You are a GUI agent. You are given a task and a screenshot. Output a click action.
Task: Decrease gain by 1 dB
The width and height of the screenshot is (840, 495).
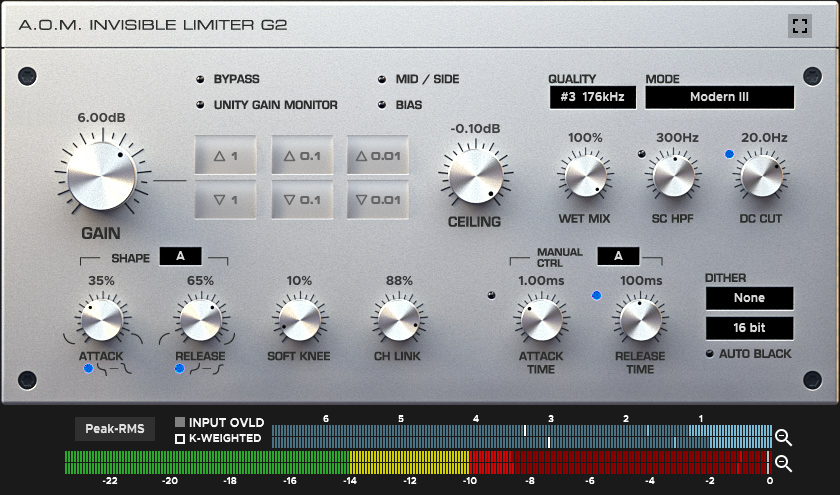point(226,200)
